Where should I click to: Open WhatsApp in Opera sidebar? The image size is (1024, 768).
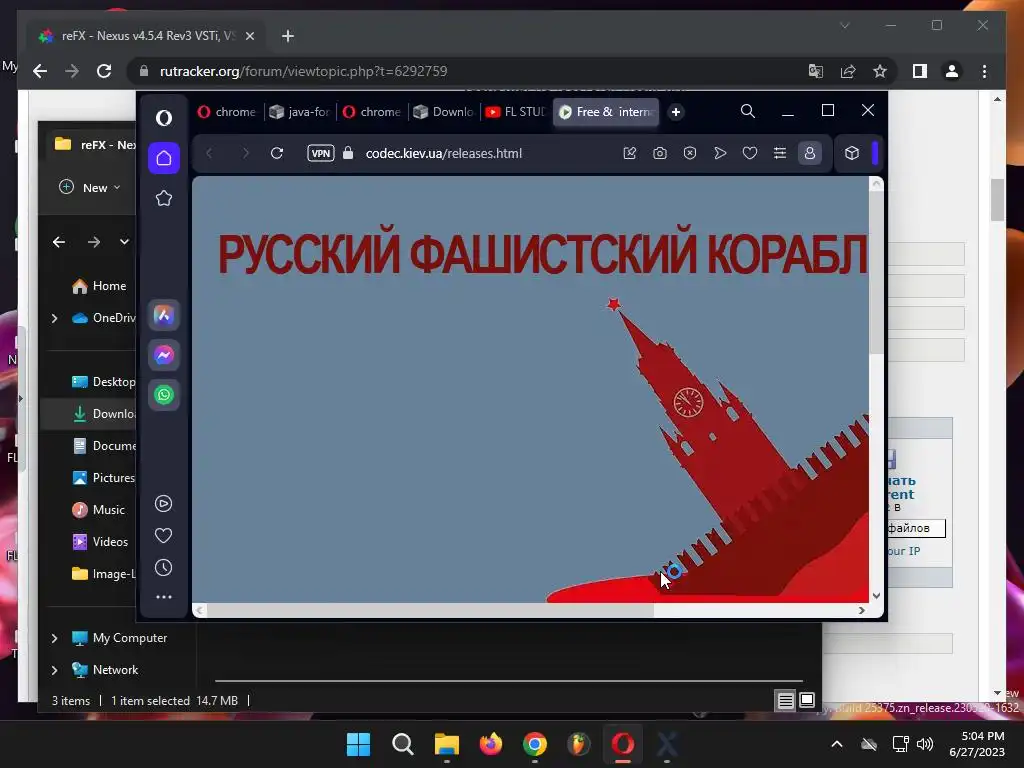[164, 394]
